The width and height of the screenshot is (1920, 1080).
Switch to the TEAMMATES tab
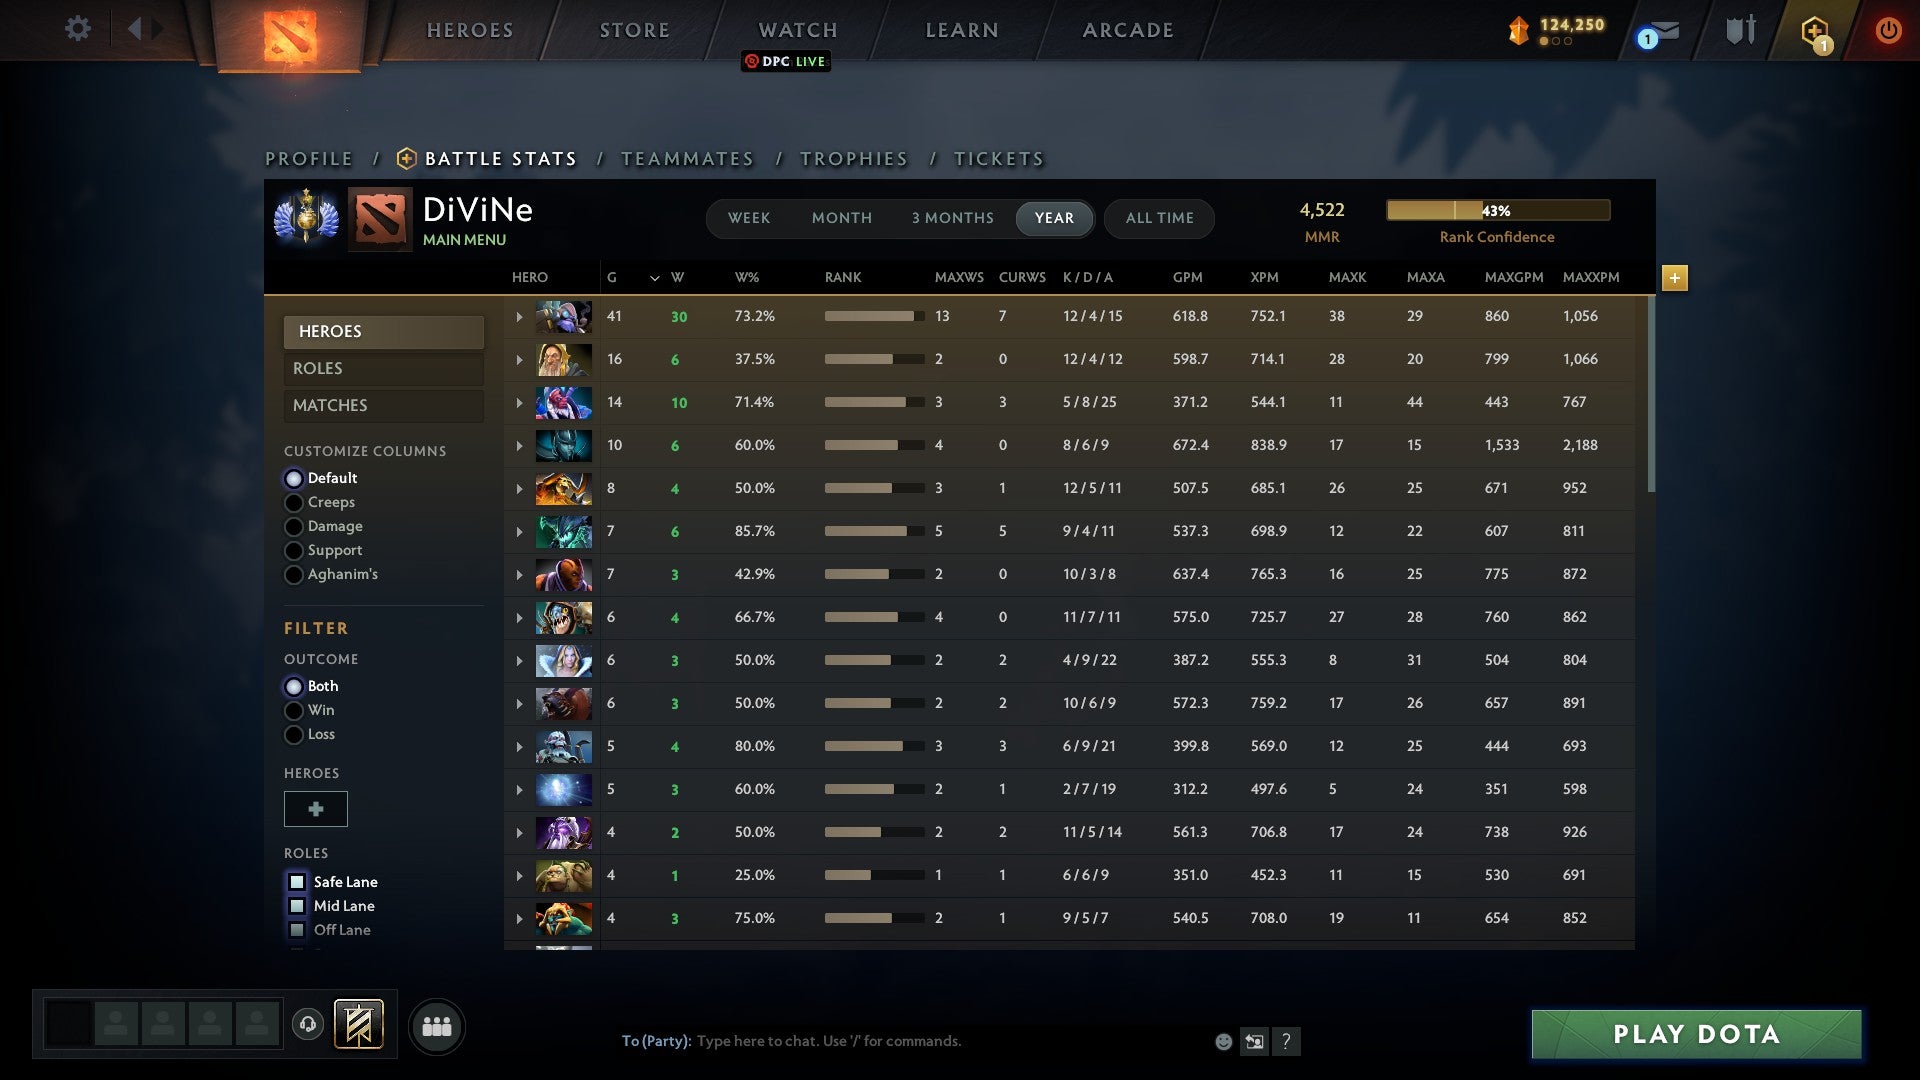pyautogui.click(x=687, y=158)
